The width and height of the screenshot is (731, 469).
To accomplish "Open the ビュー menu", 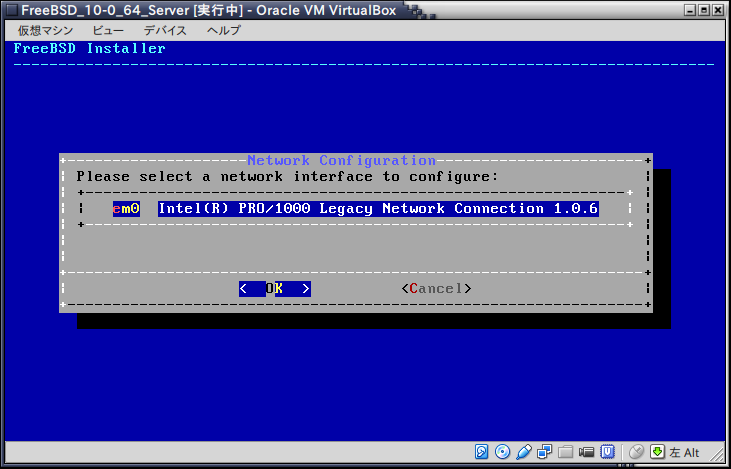I will point(108,30).
